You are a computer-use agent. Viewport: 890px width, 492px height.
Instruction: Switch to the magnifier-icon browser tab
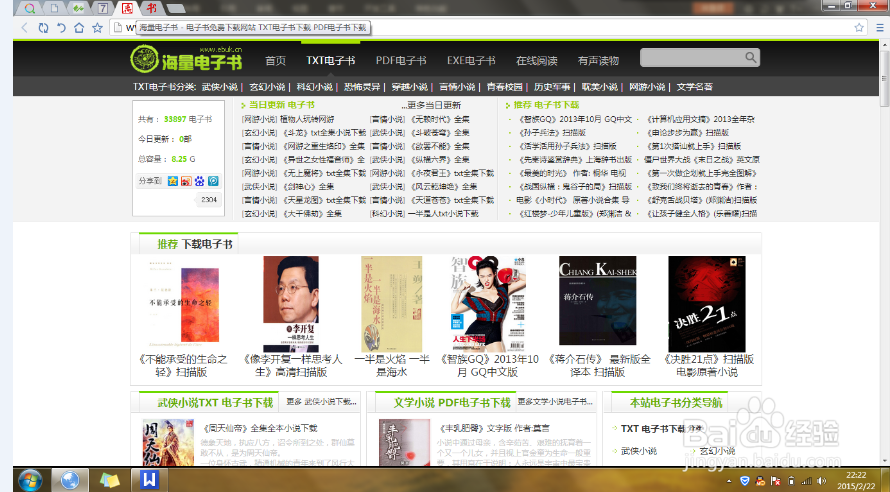[x=30, y=8]
